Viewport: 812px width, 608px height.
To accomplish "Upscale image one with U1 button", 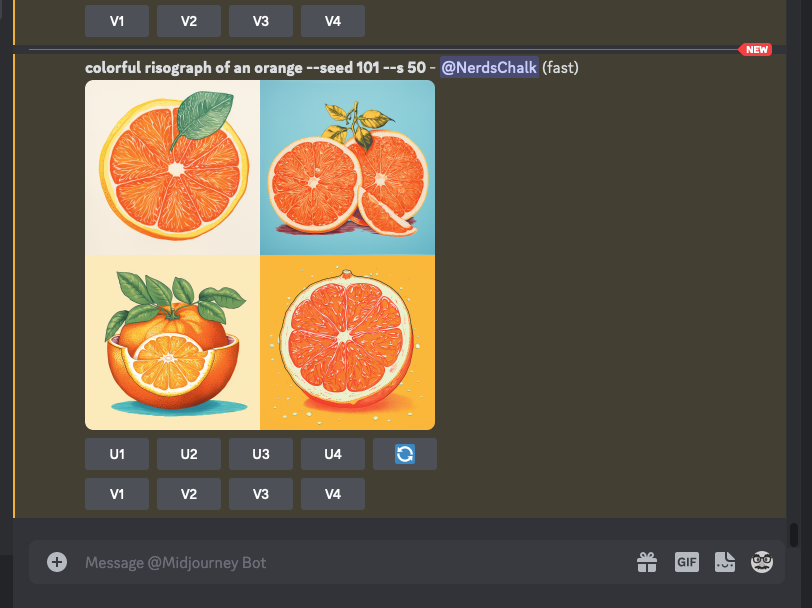I will [x=117, y=454].
